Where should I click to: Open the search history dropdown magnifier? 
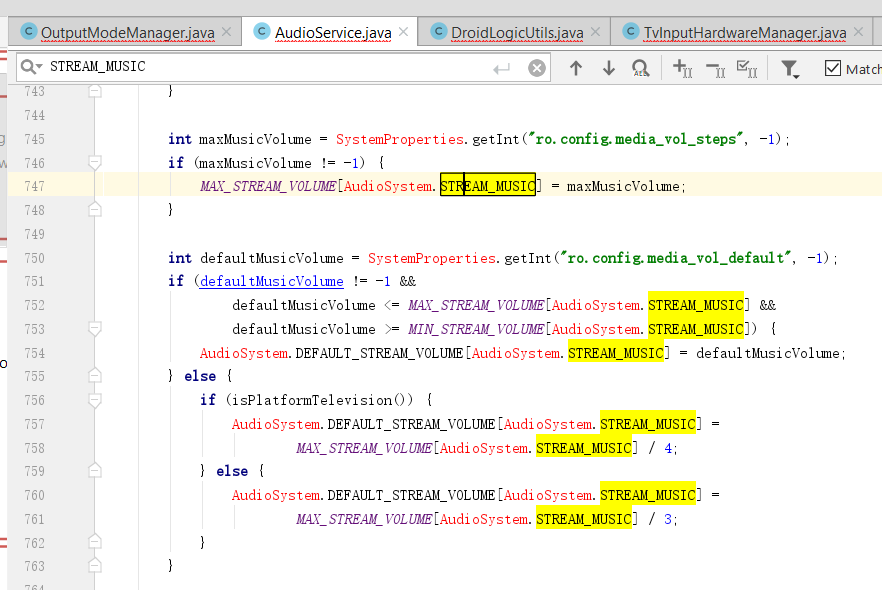click(31, 67)
